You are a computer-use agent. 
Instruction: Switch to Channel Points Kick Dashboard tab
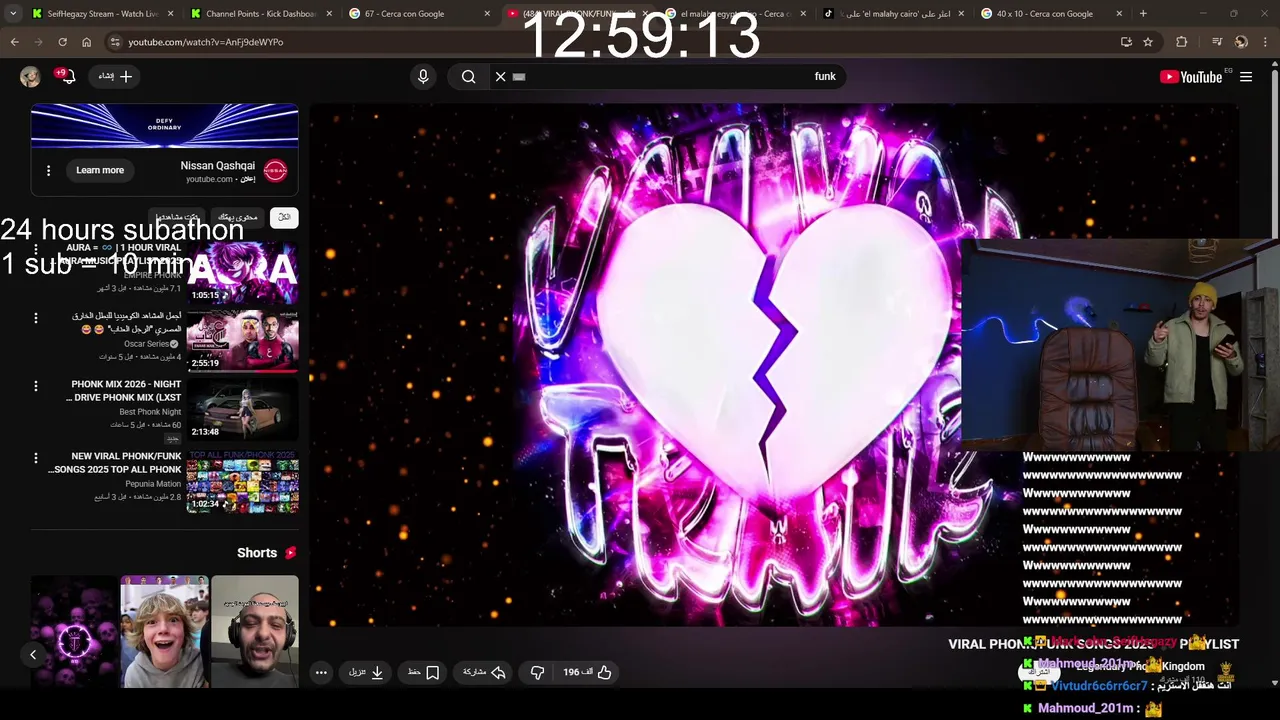point(260,14)
